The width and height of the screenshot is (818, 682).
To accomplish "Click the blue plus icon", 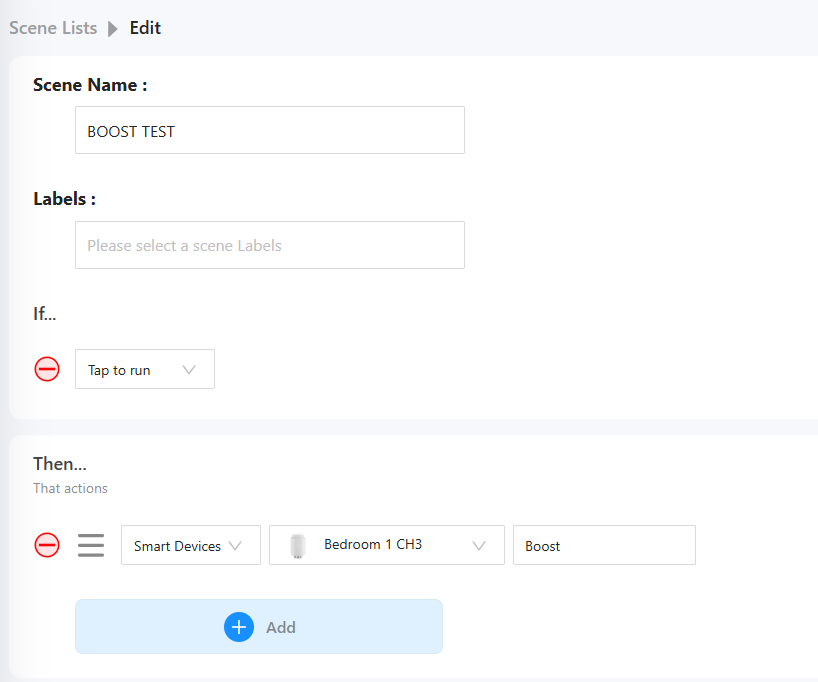I will (239, 627).
